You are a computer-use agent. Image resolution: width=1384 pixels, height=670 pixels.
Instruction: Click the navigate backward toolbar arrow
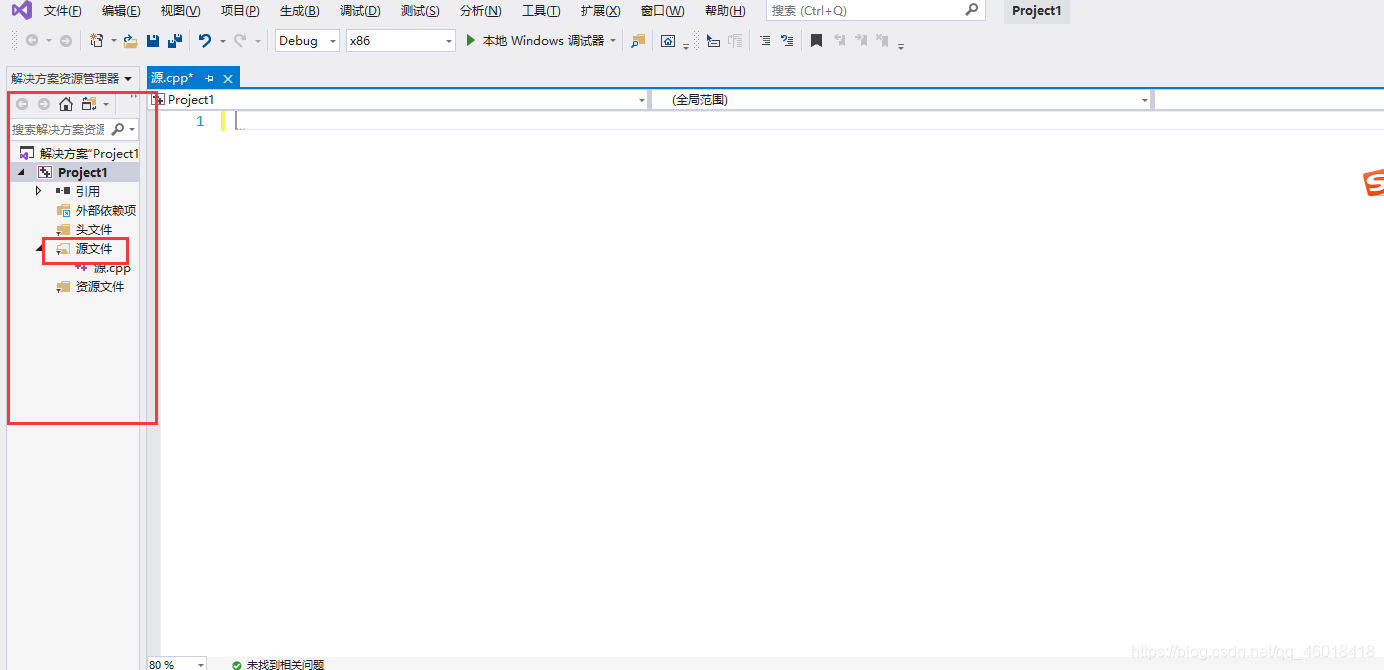pos(32,41)
